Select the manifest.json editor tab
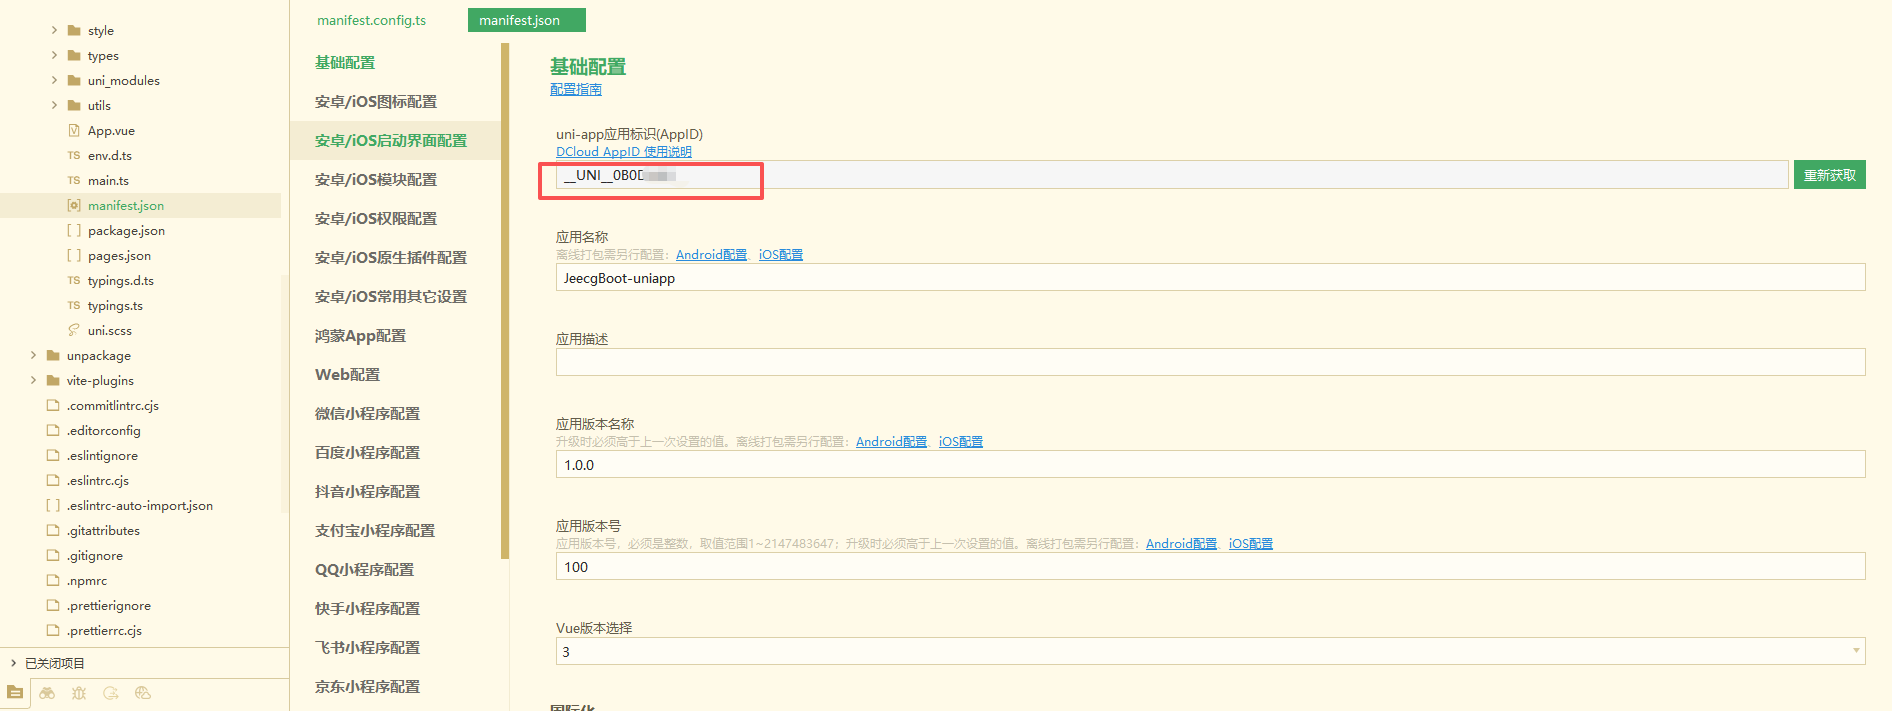The image size is (1892, 711). [526, 21]
